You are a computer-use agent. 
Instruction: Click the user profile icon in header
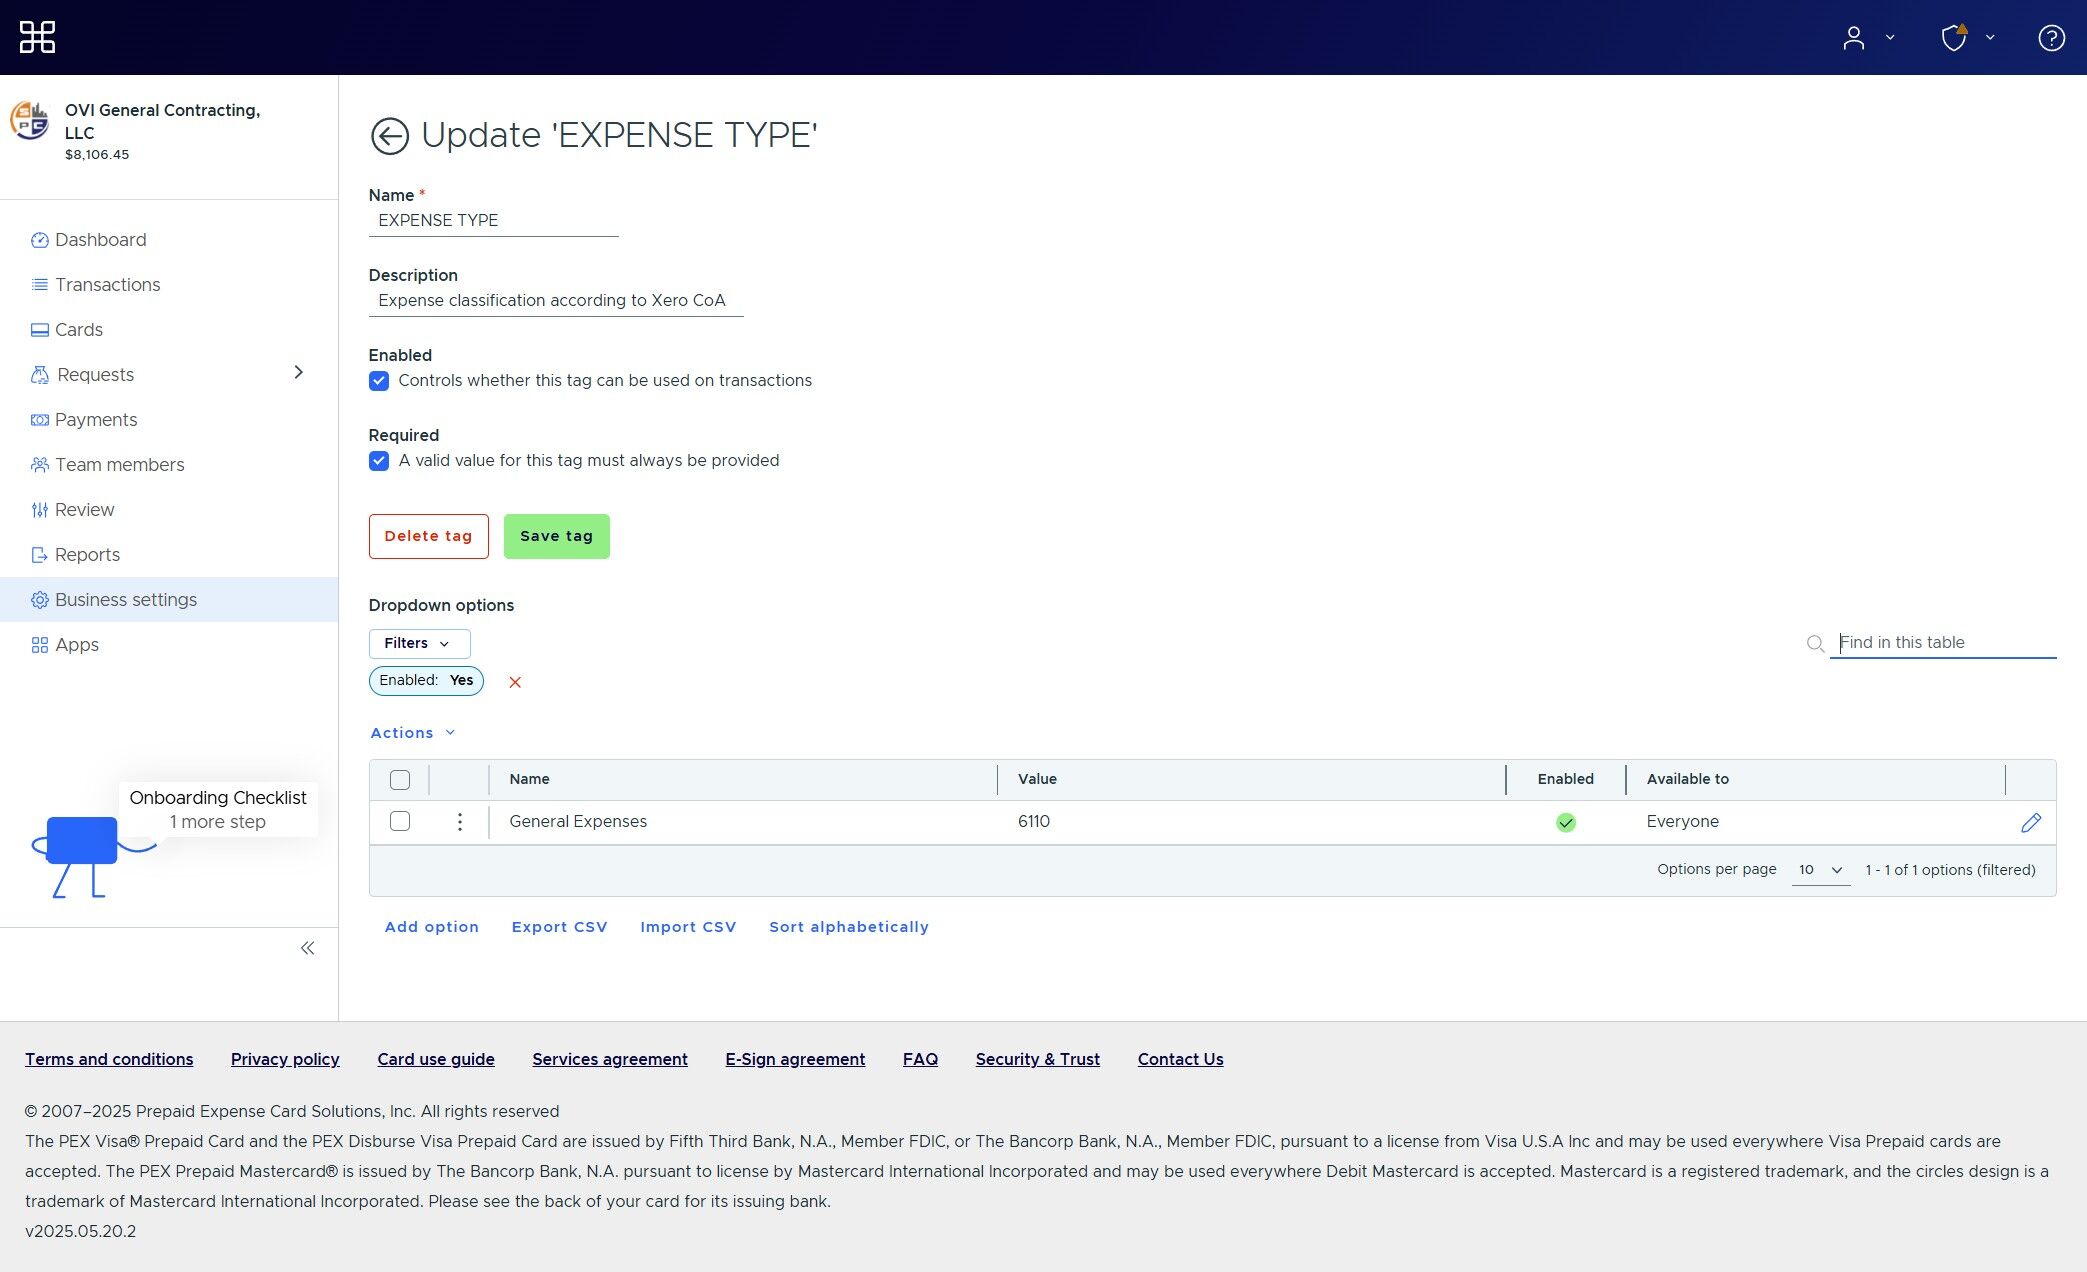tap(1854, 38)
